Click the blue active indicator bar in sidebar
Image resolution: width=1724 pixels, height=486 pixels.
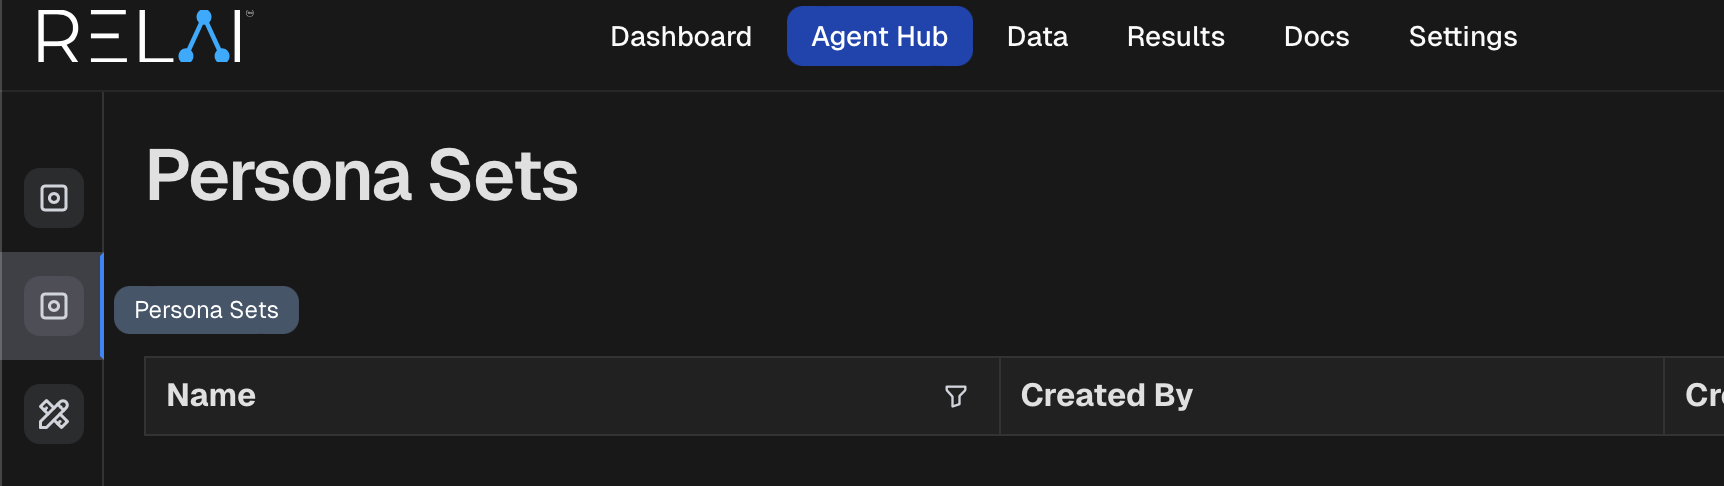point(102,306)
